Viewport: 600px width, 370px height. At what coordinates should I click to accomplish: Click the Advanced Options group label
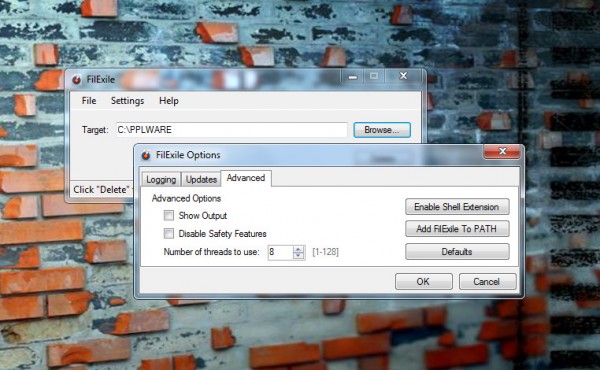point(186,198)
